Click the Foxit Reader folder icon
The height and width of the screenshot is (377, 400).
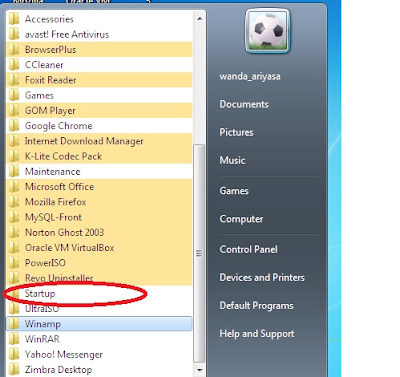[x=14, y=80]
